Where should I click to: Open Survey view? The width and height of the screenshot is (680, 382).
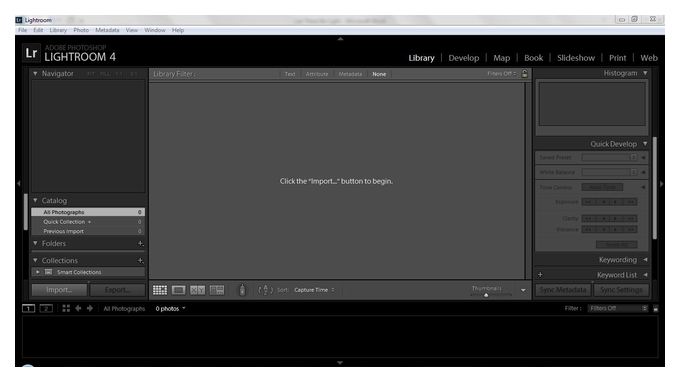point(217,290)
